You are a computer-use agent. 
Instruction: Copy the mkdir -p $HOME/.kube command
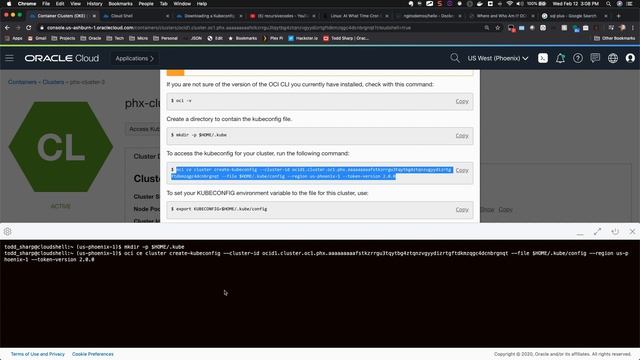point(462,136)
